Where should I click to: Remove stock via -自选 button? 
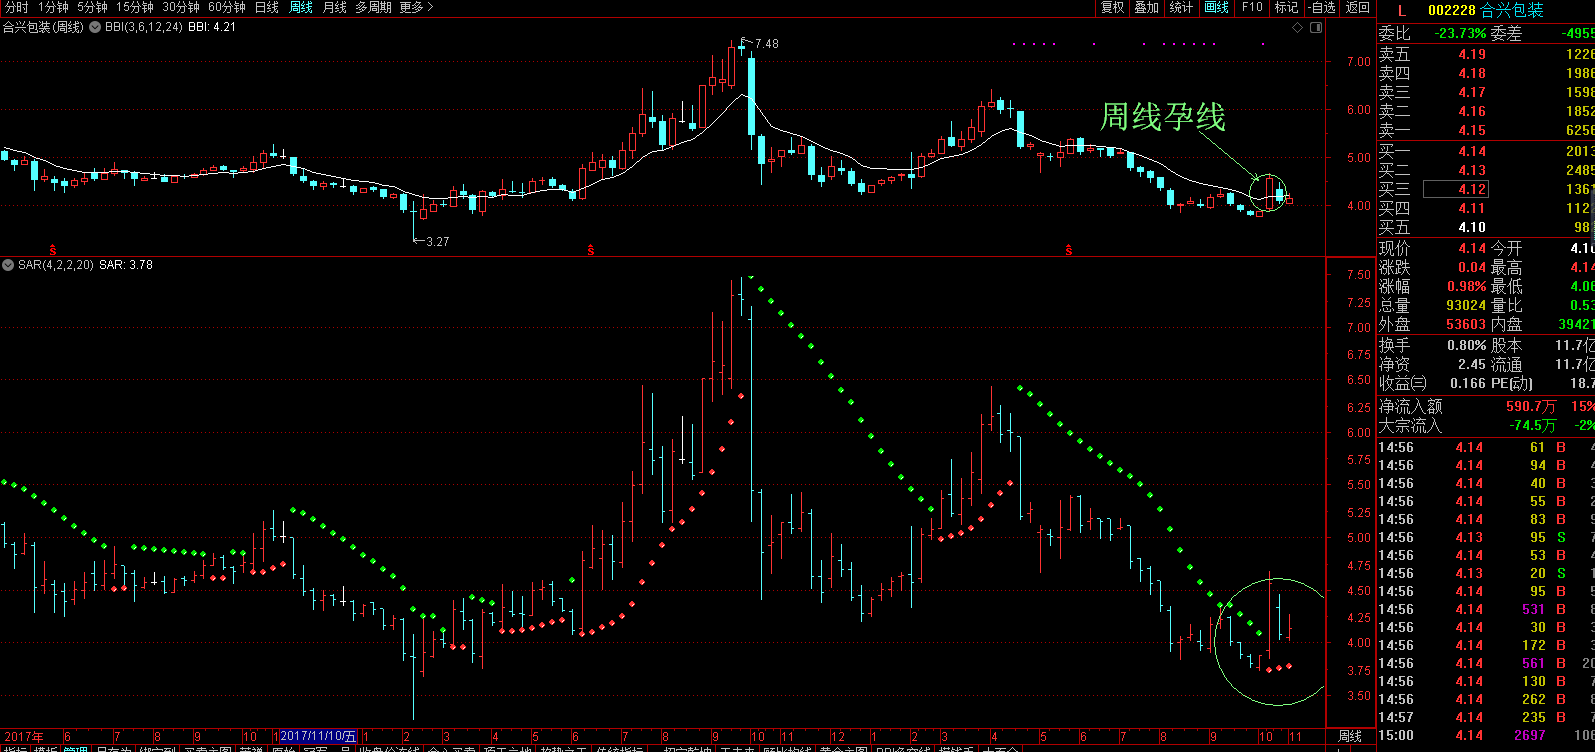[1321, 7]
